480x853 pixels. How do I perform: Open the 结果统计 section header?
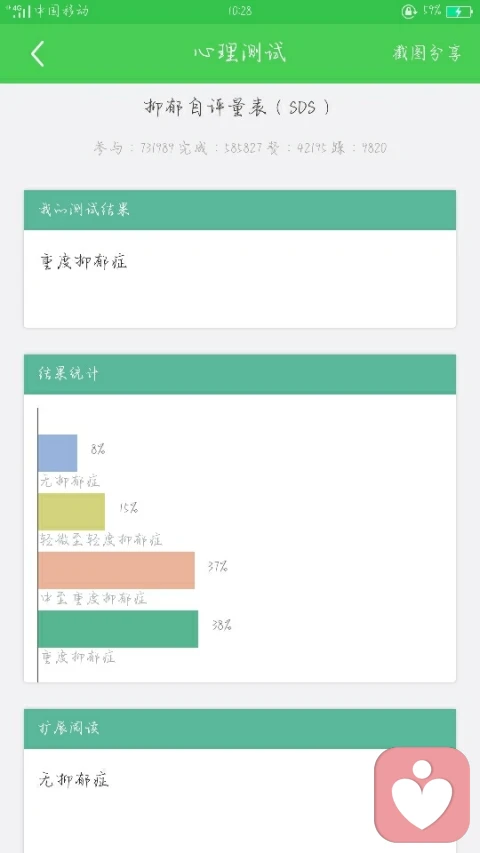(x=239, y=374)
